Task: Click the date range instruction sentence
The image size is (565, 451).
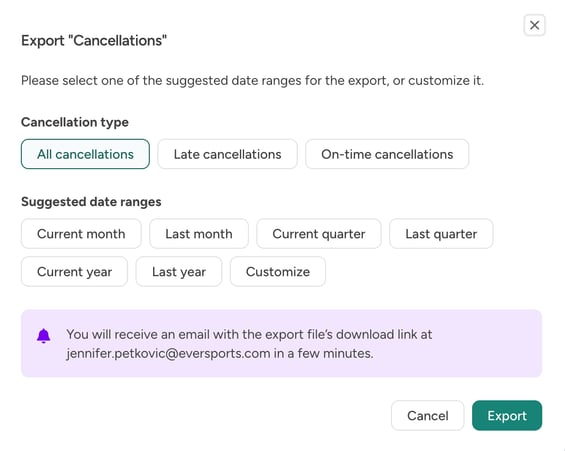Action: point(252,80)
